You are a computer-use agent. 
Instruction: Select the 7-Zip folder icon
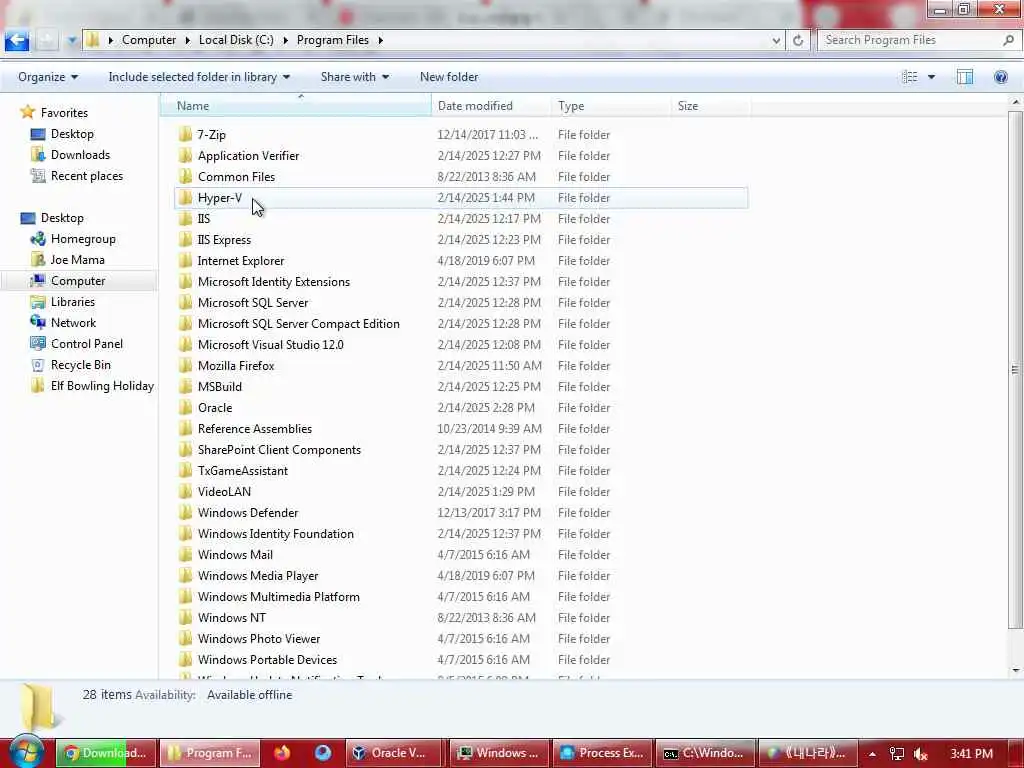click(x=185, y=135)
